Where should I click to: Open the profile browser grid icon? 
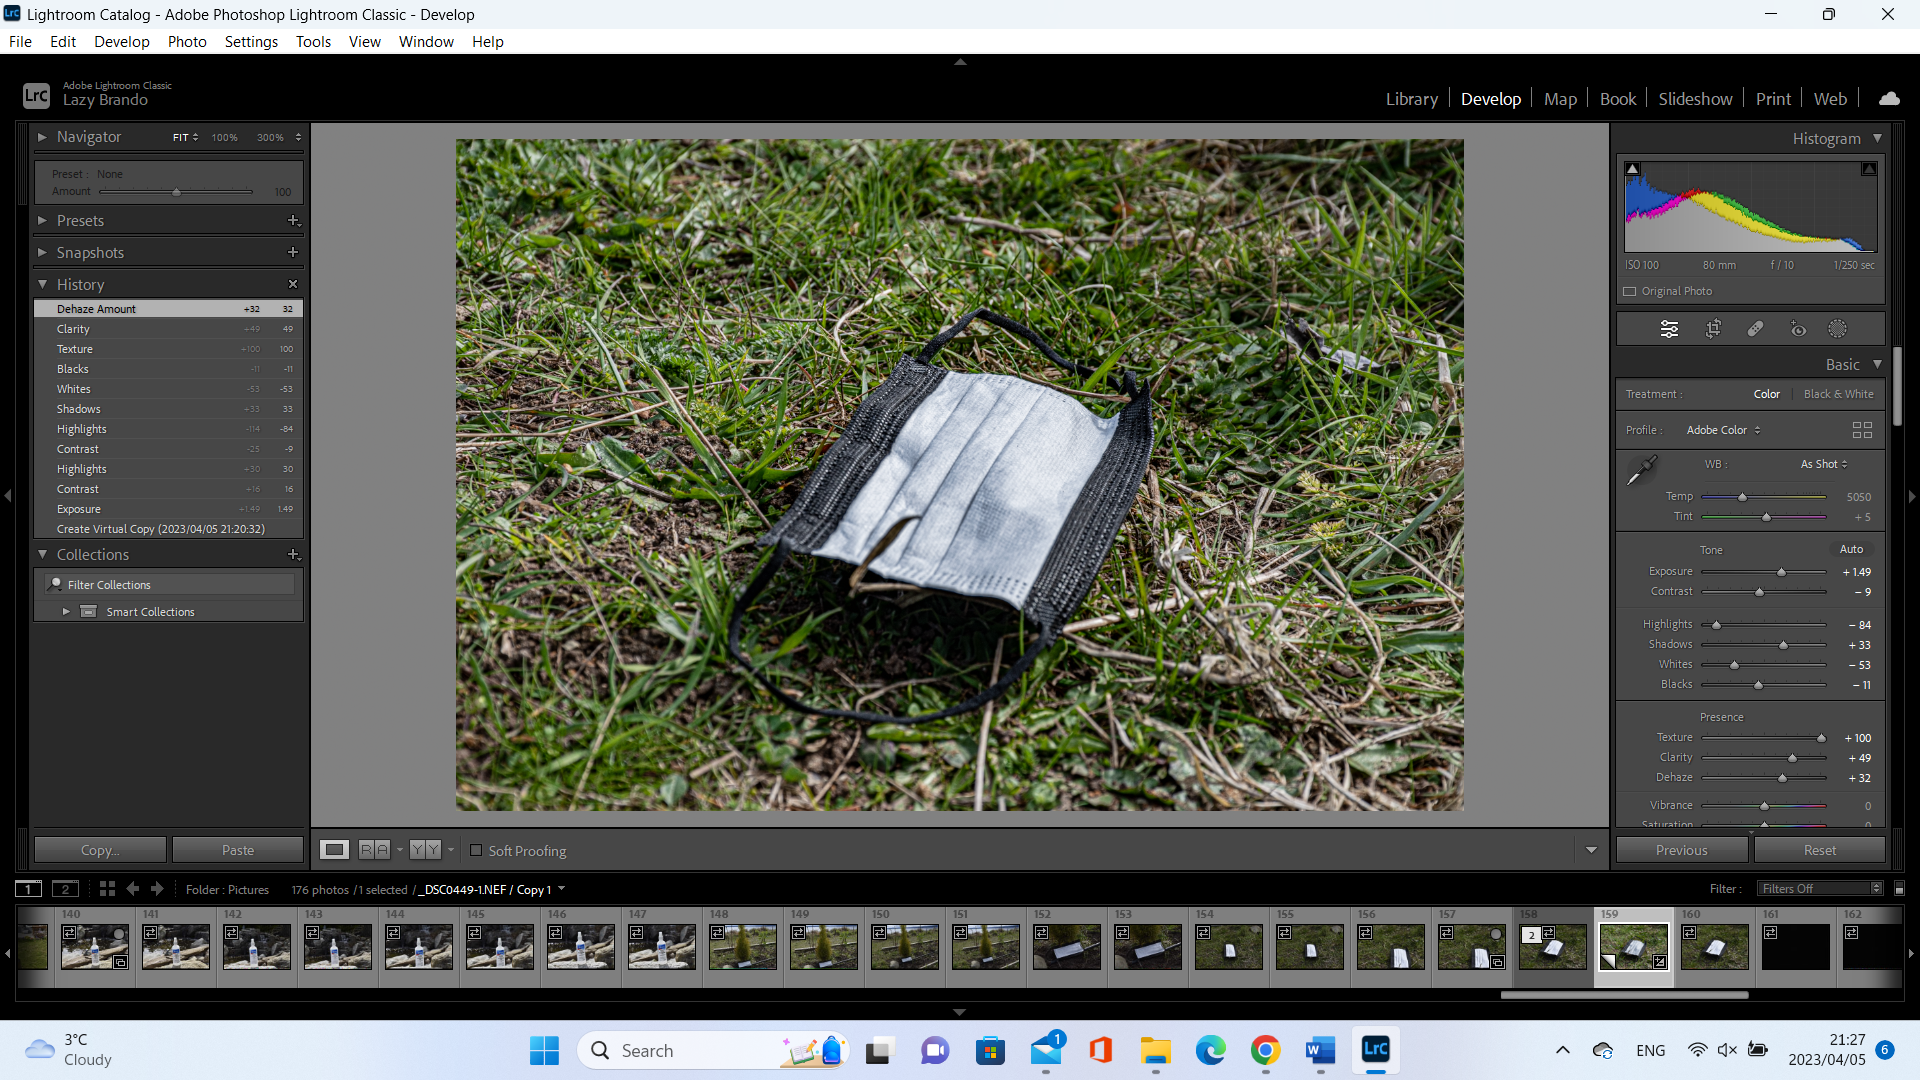point(1862,430)
